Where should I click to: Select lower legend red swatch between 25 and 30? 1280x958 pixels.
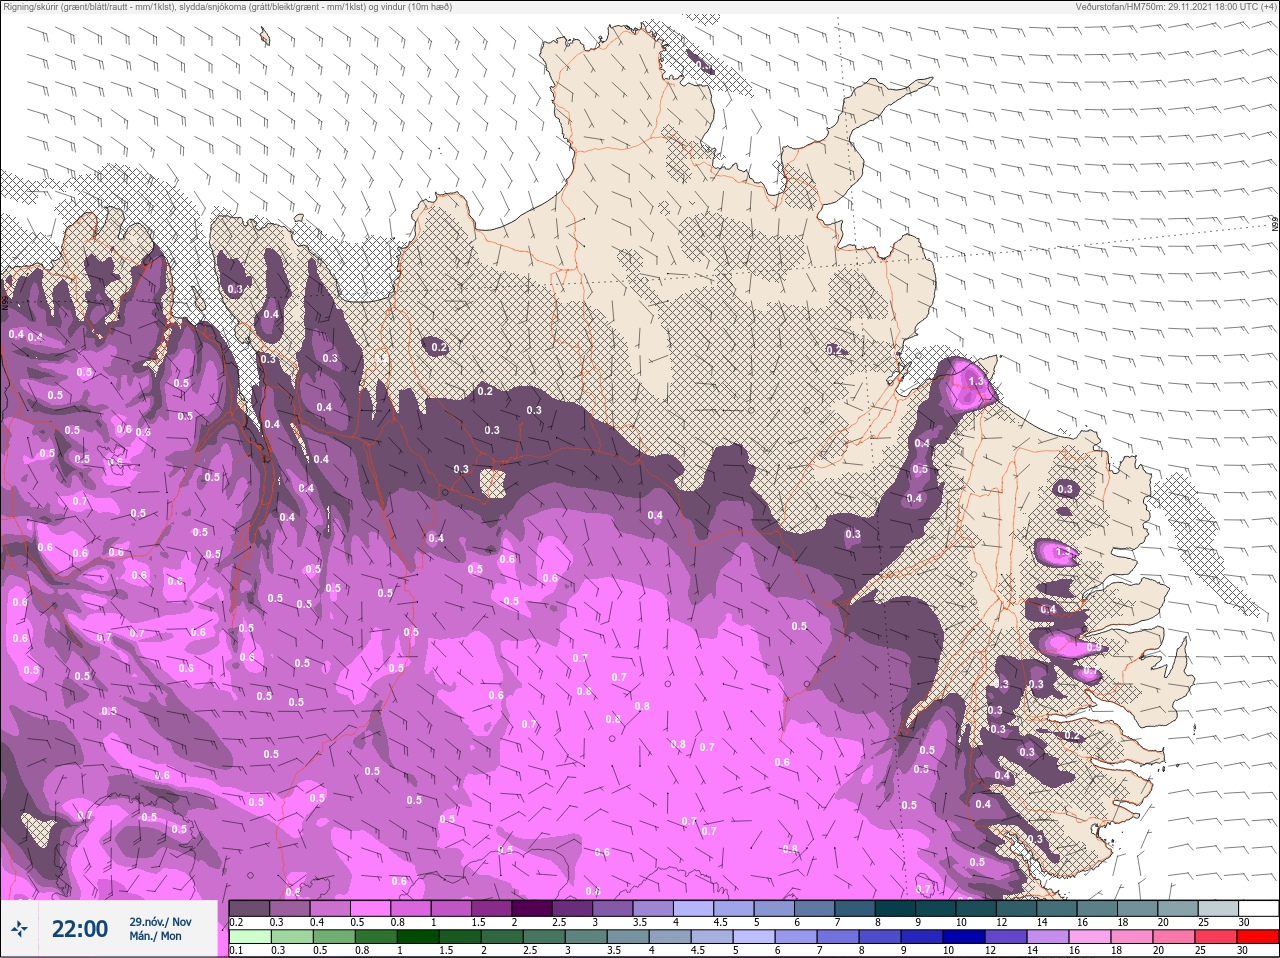[x=1216, y=937]
